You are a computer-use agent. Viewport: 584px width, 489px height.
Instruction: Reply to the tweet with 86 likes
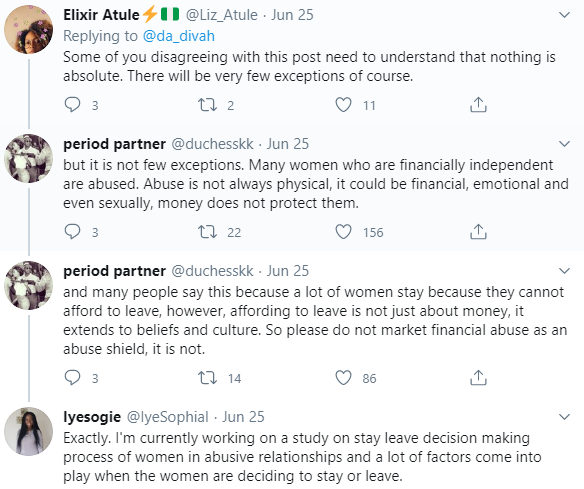click(x=72, y=378)
